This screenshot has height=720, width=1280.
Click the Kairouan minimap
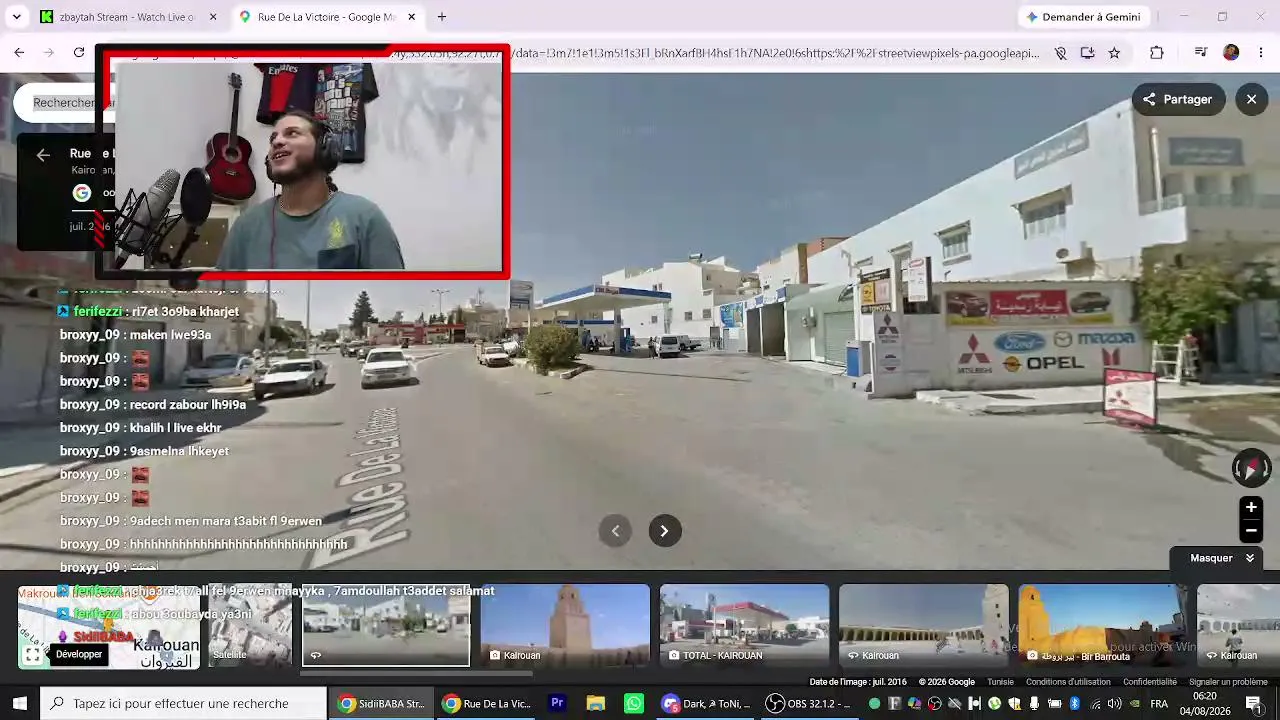point(110,626)
